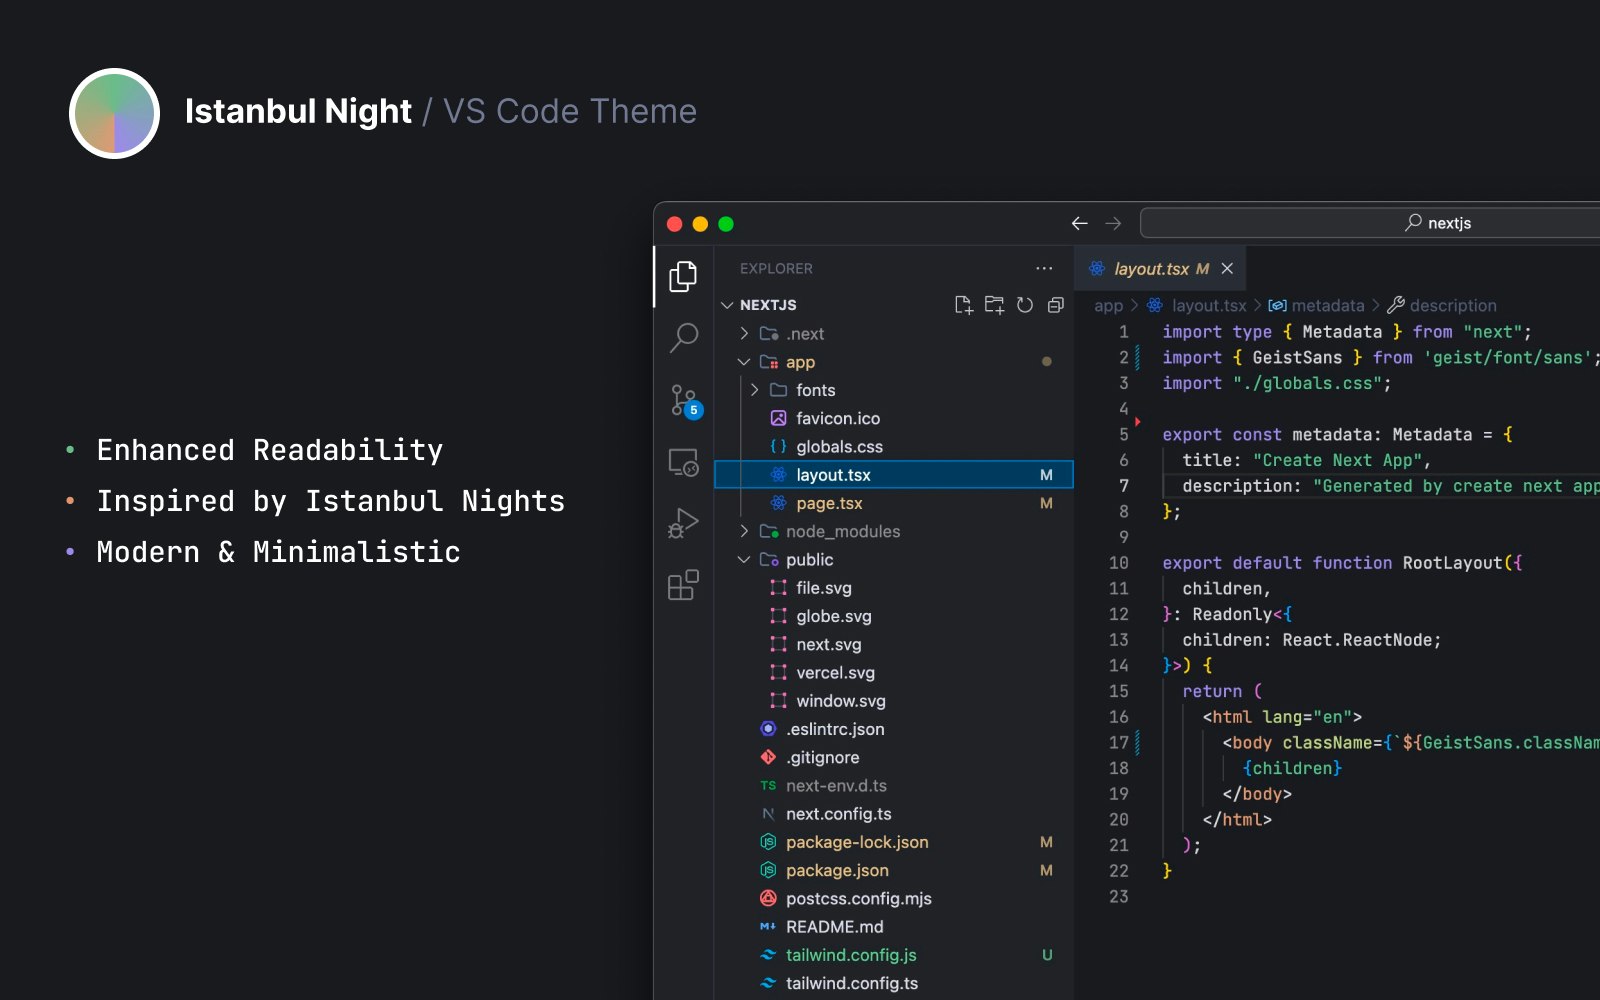This screenshot has width=1600, height=1000.
Task: Collapse all folders in Explorer
Action: [1056, 305]
